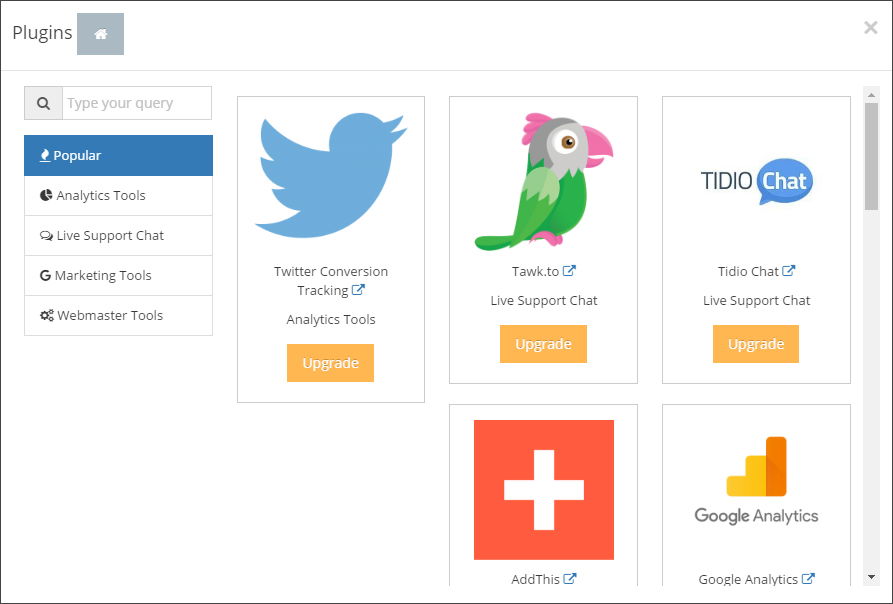The image size is (893, 604).
Task: Click the Tawk.to parrot logo
Action: click(543, 181)
